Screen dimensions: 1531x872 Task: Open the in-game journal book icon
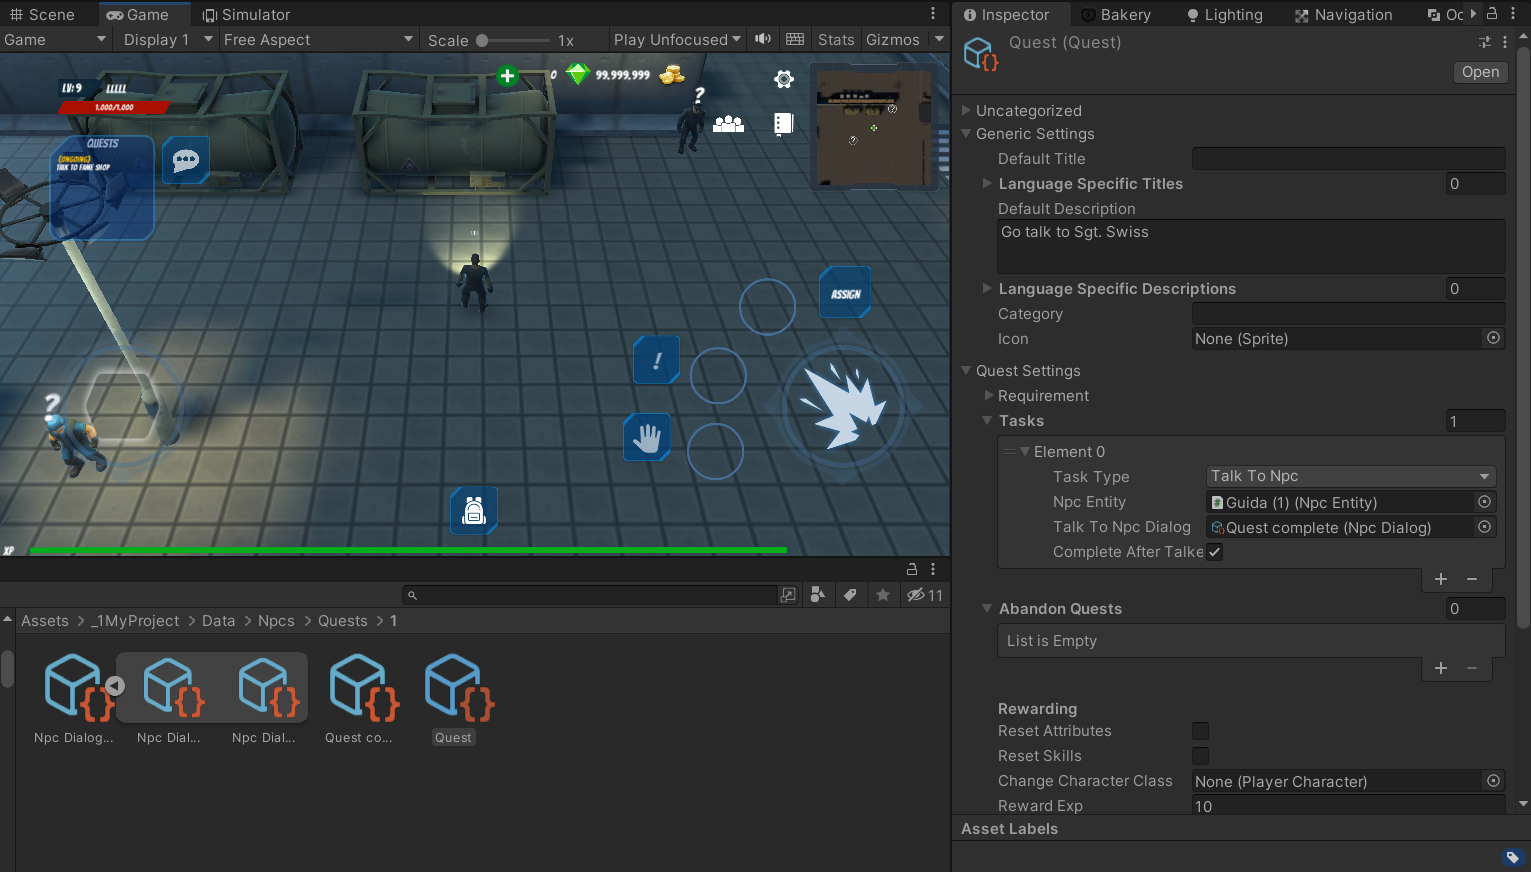click(784, 123)
